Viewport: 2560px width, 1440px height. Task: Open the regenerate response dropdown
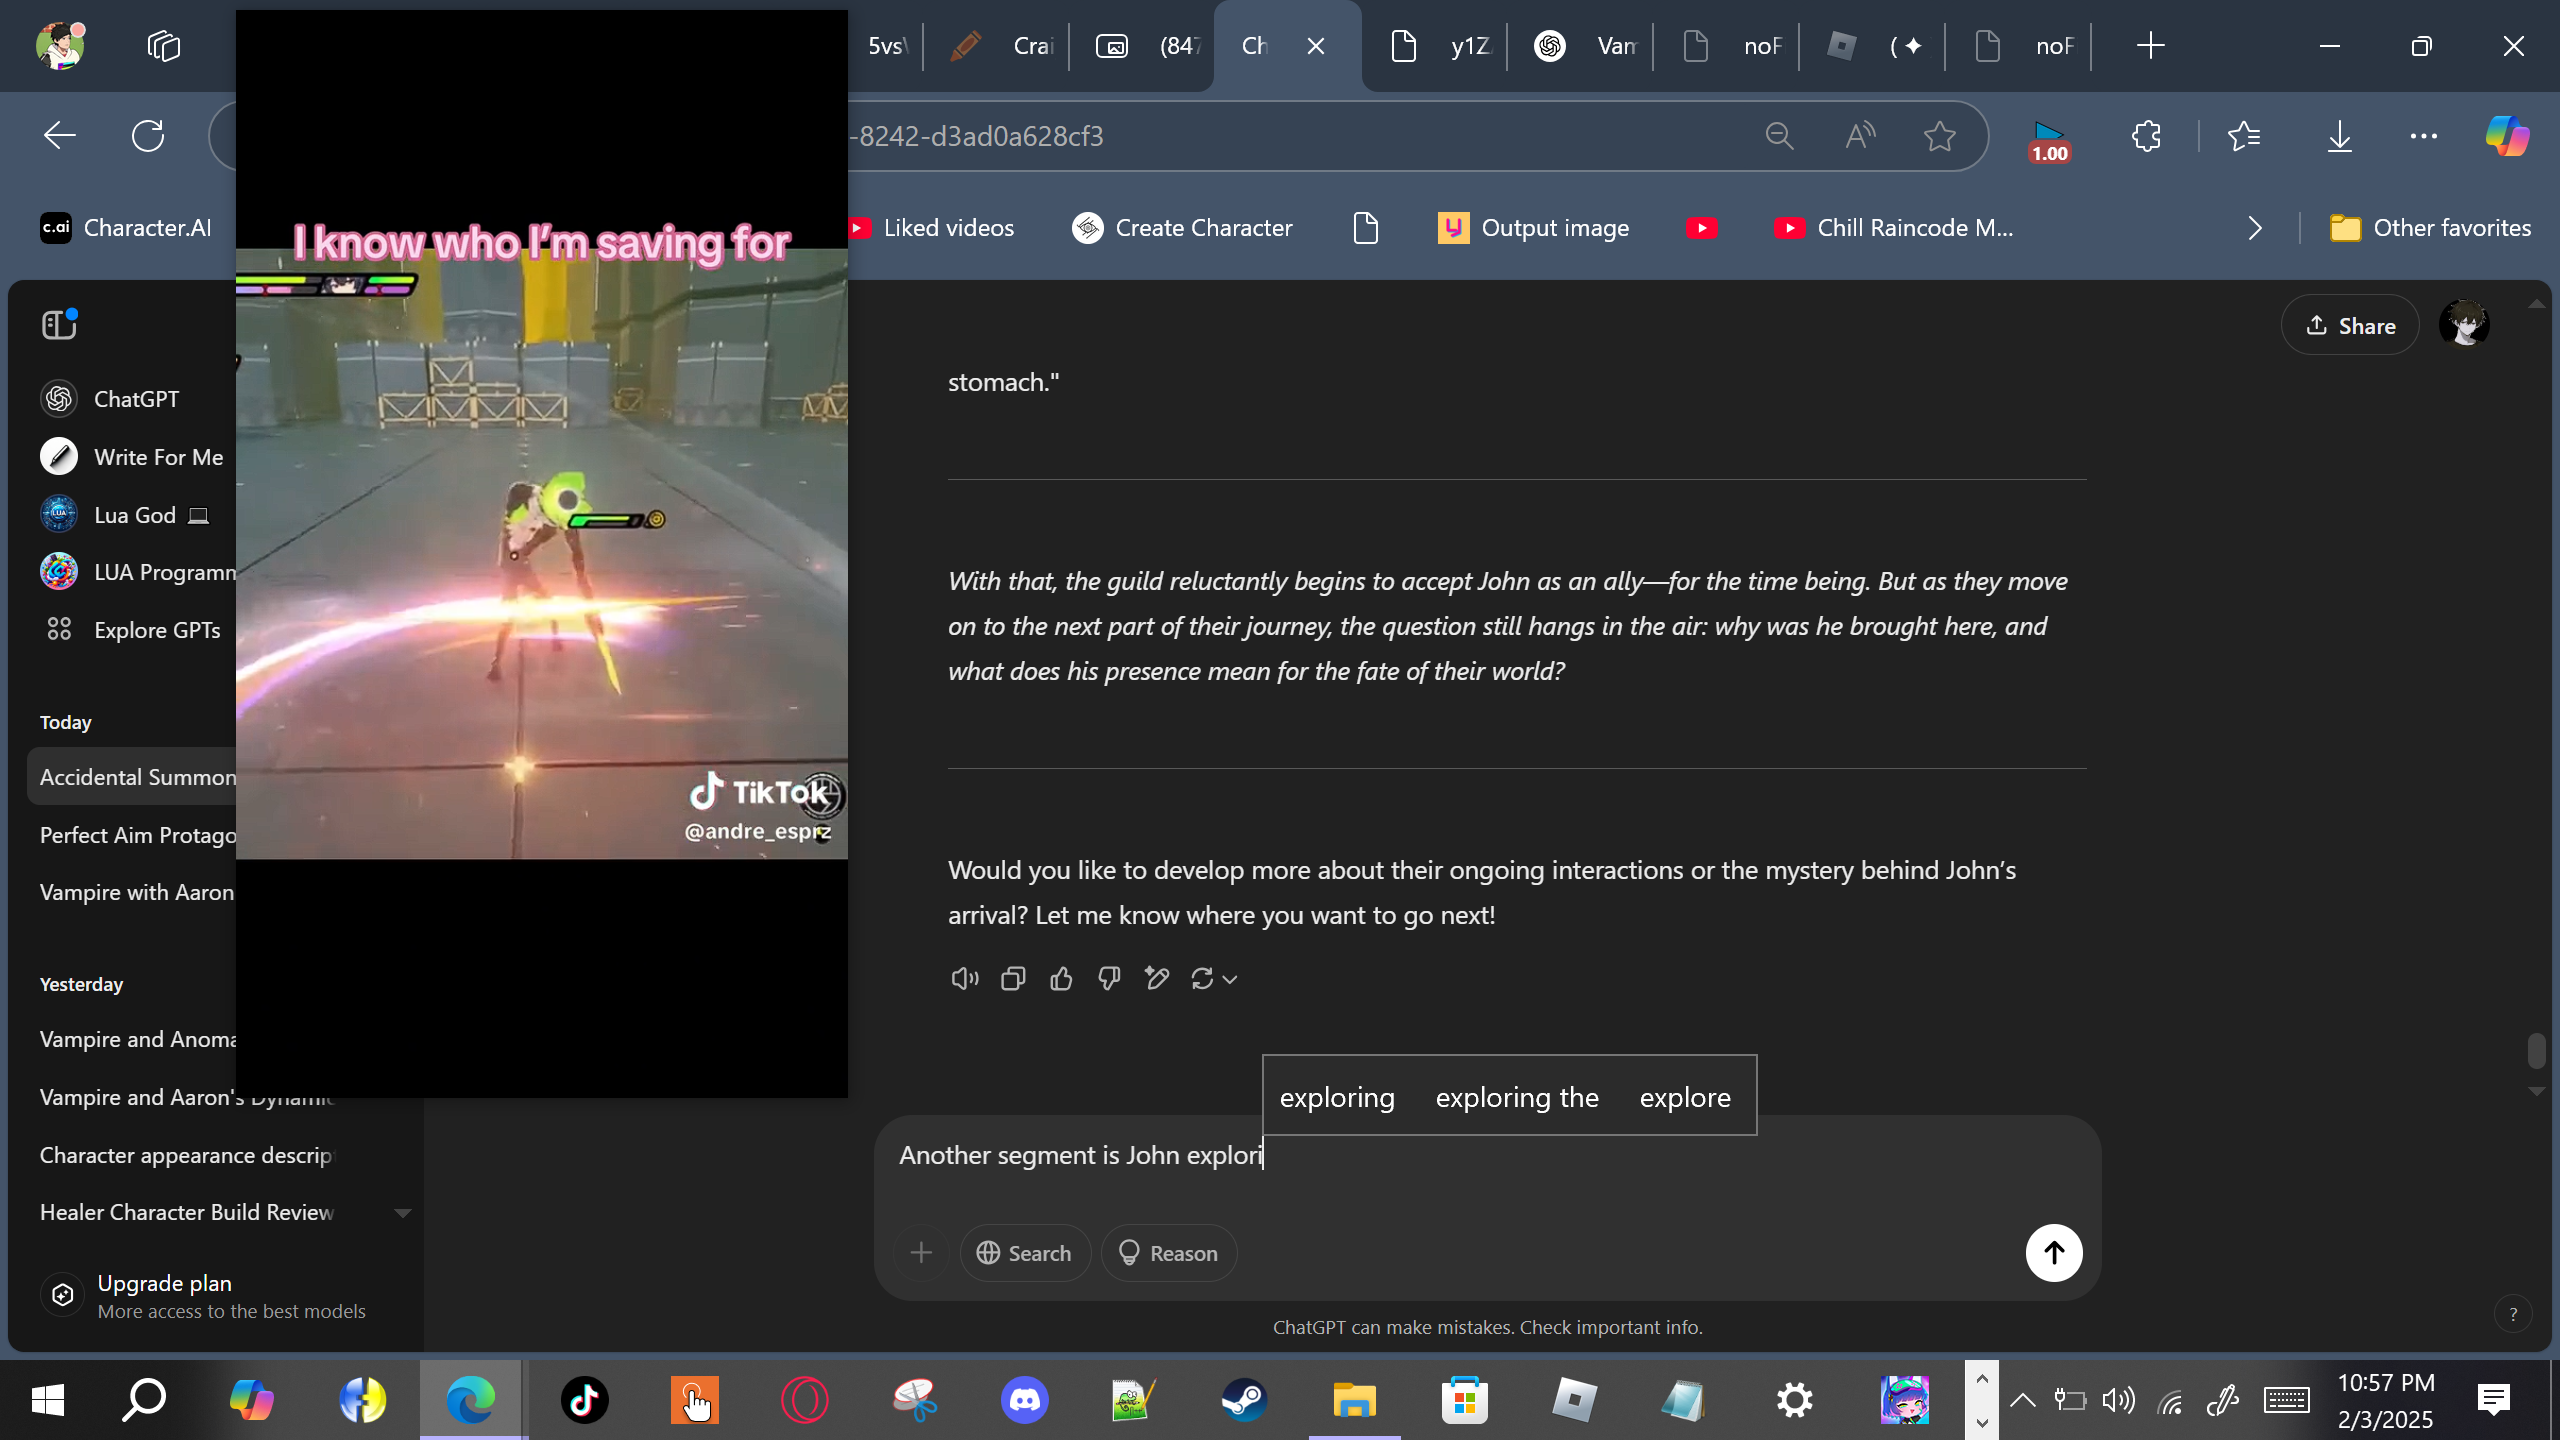click(1214, 979)
